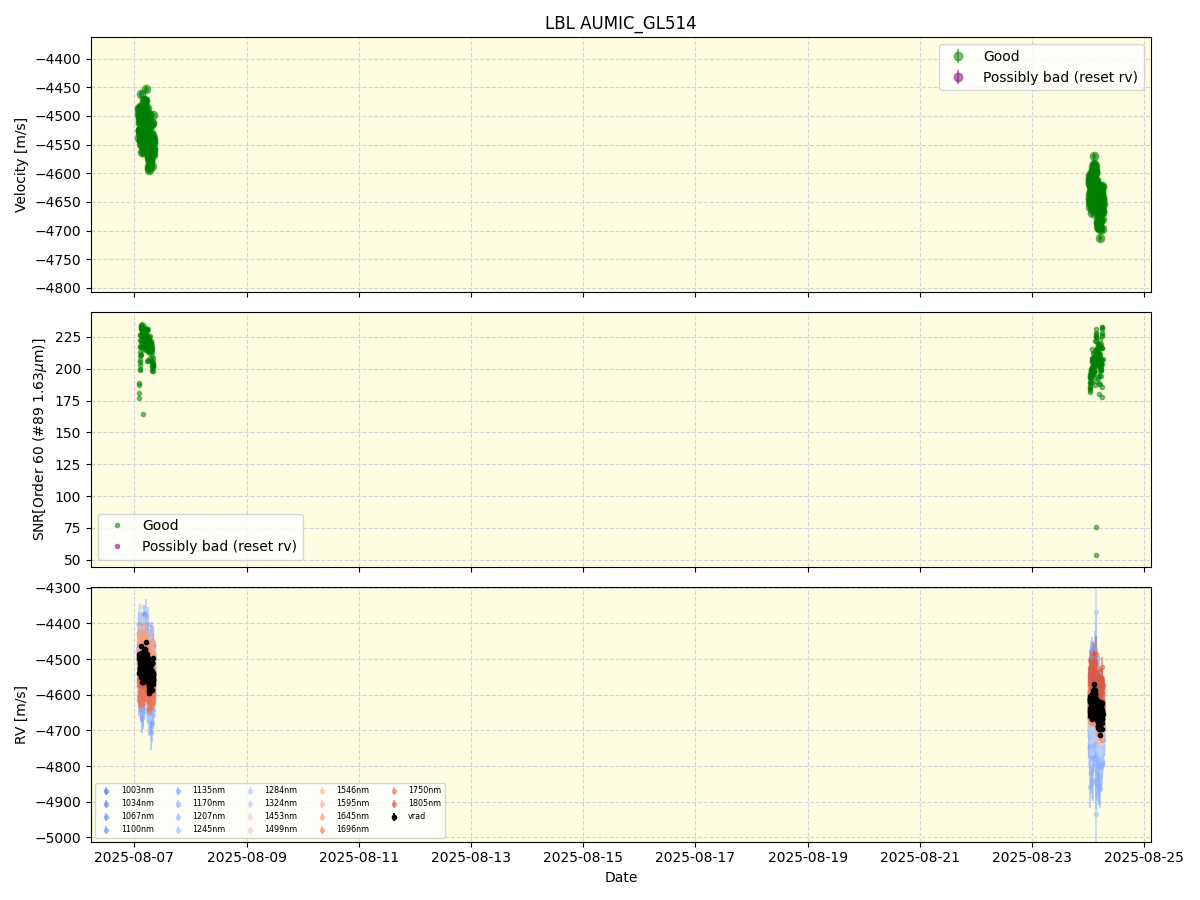The height and width of the screenshot is (900, 1200).
Task: Click the 2025-08-15 date tick label
Action: click(x=584, y=857)
